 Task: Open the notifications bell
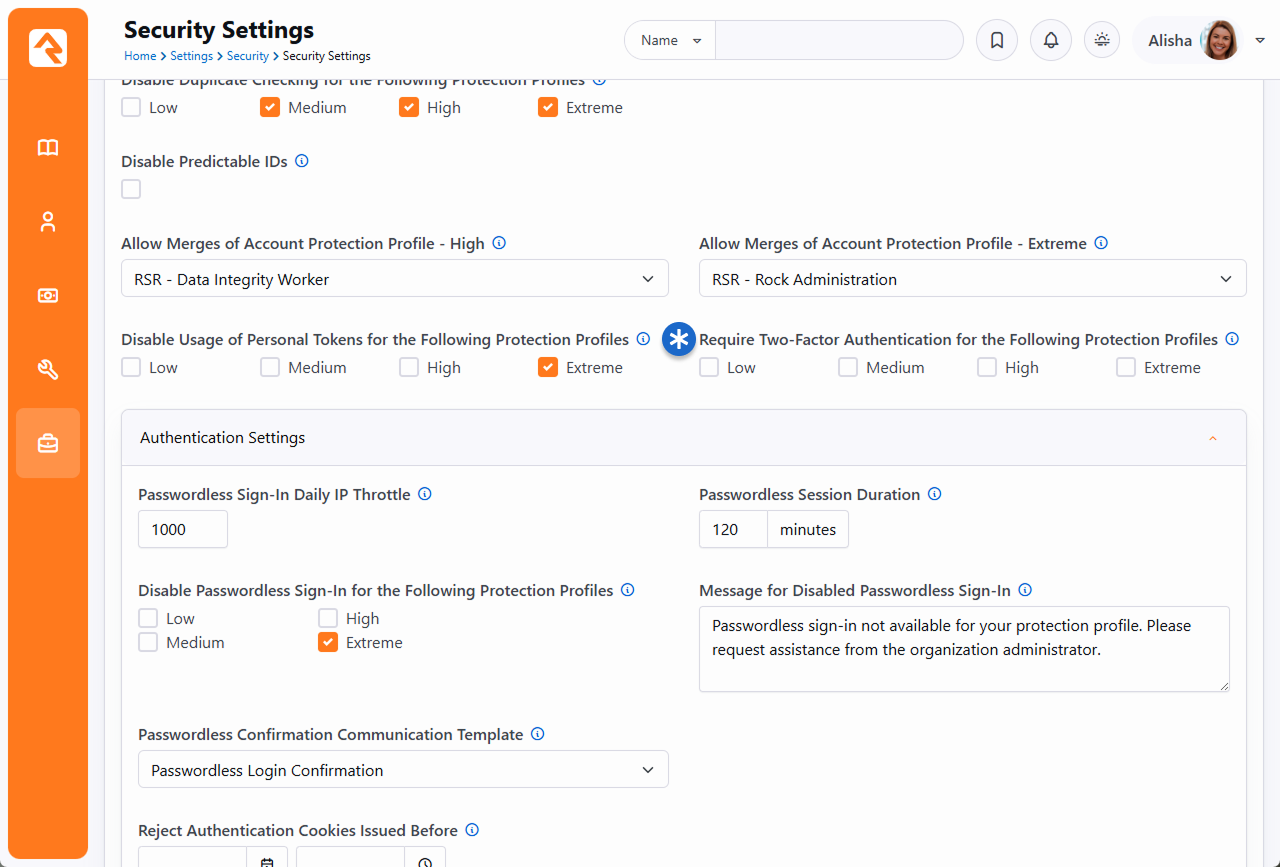click(1050, 41)
